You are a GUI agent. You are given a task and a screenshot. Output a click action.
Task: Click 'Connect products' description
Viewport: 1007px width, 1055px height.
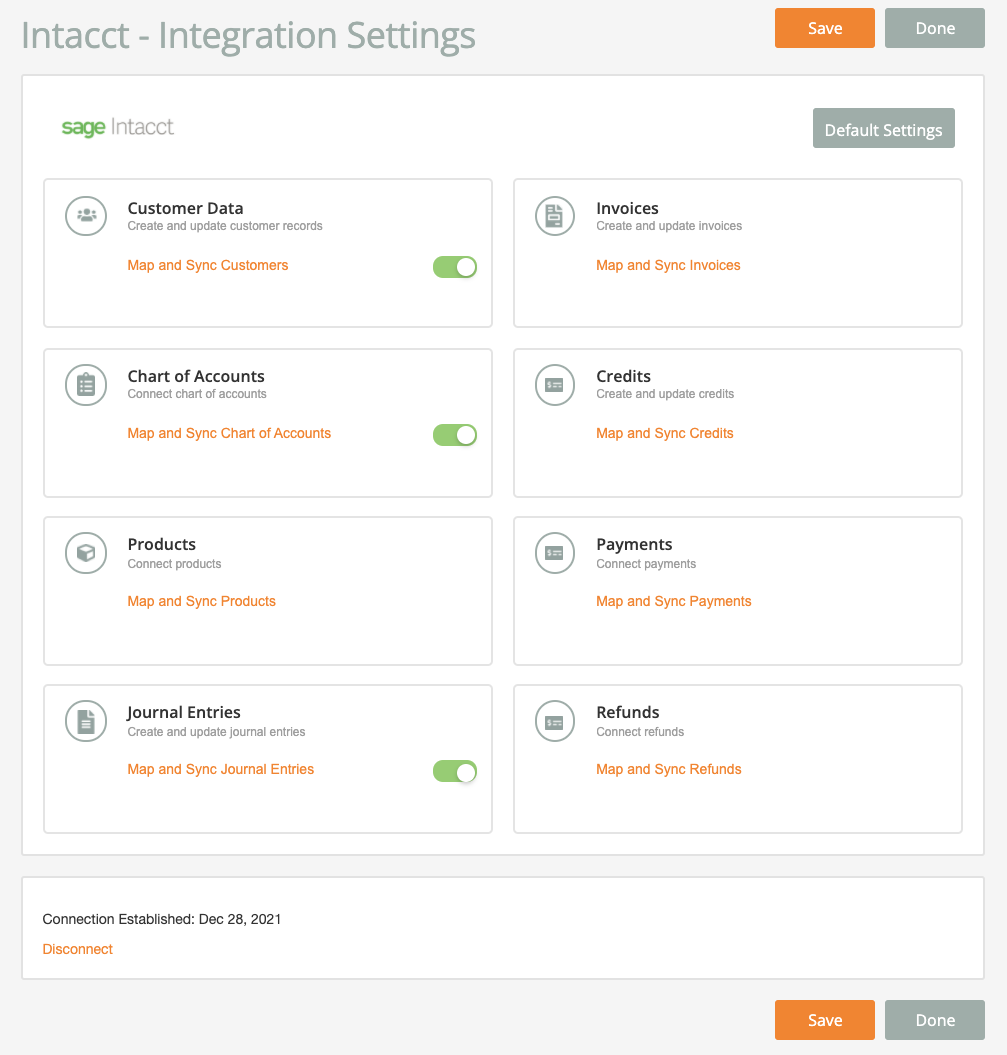[174, 564]
